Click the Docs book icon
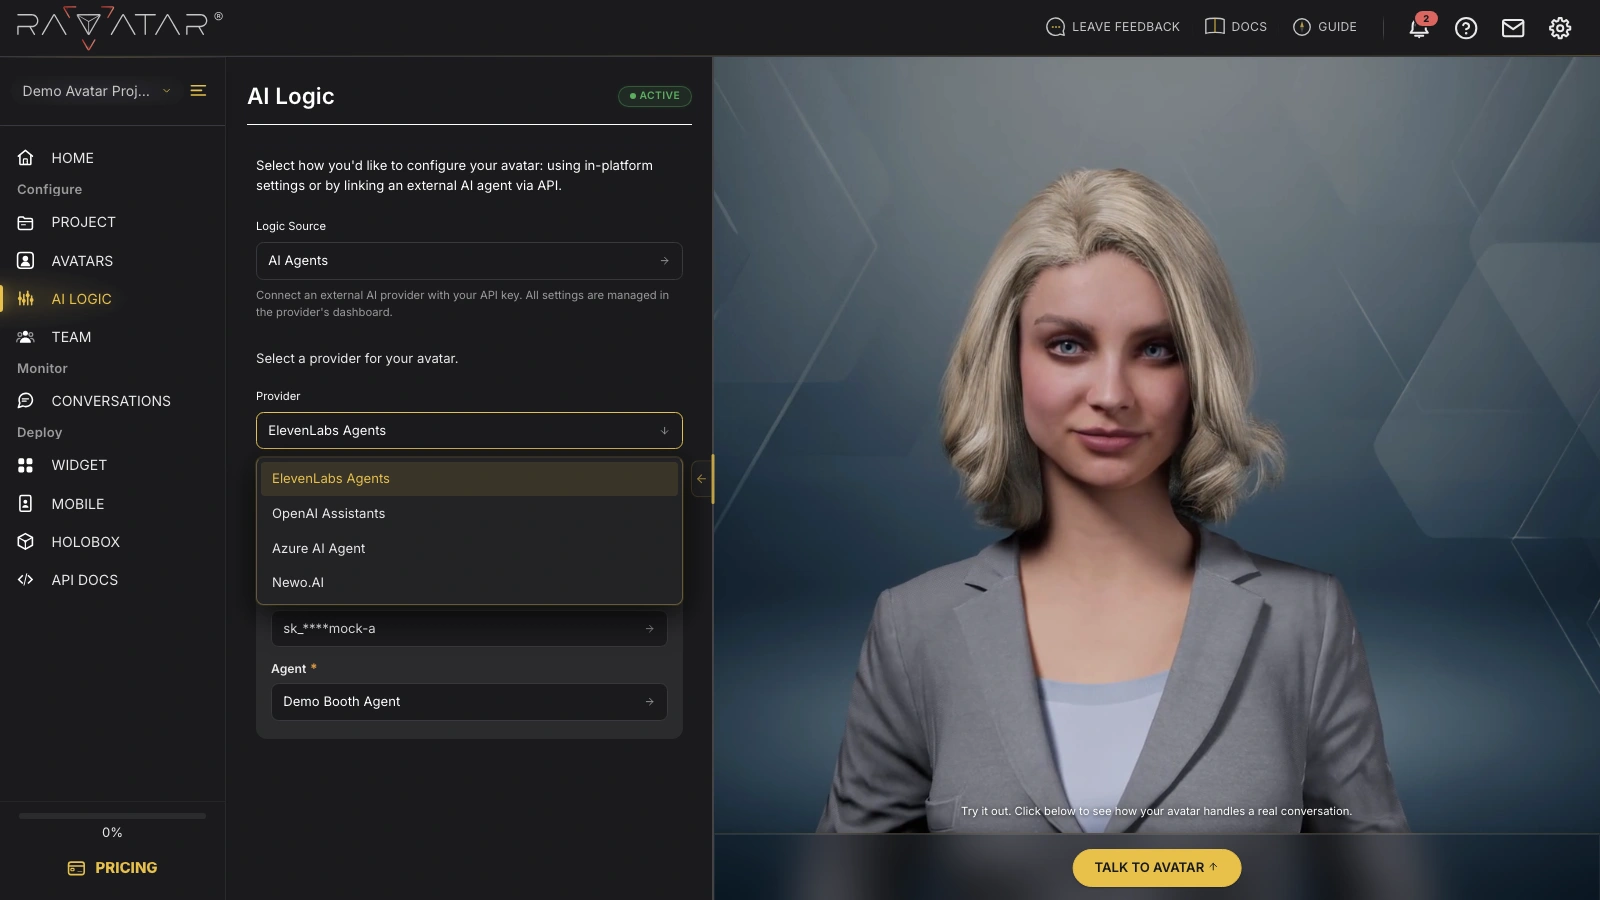The height and width of the screenshot is (900, 1600). point(1214,27)
